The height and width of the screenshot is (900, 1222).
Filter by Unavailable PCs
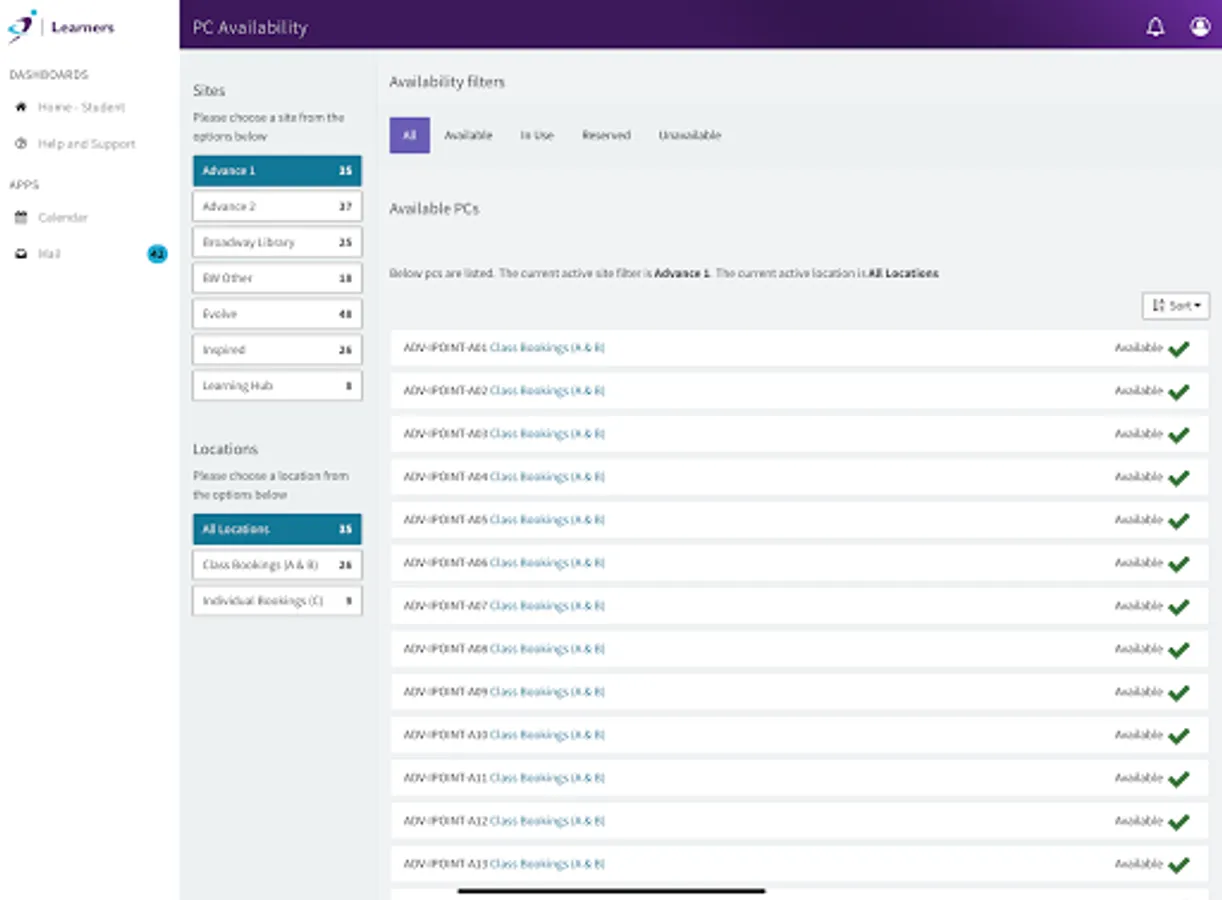(x=690, y=135)
